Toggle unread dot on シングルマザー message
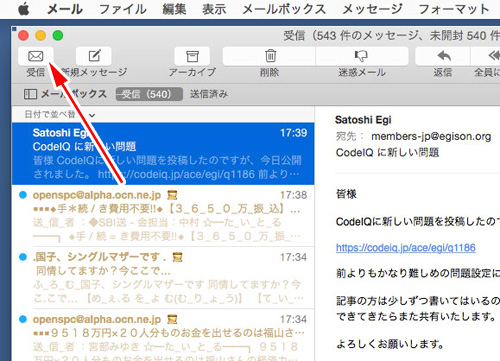The image size is (500, 361). pyautogui.click(x=23, y=257)
